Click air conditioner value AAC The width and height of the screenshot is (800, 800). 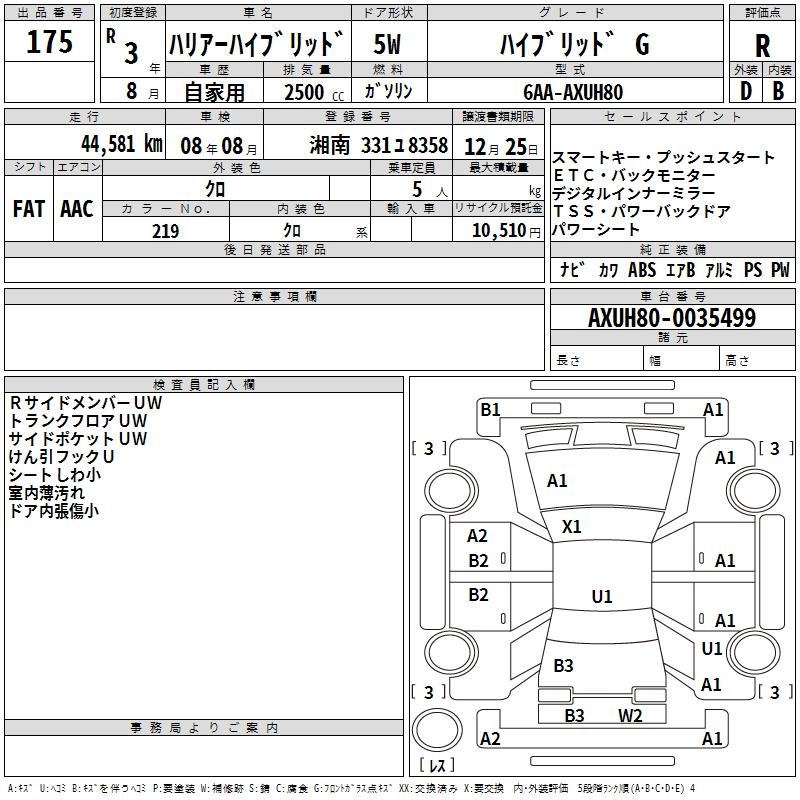coord(77,209)
